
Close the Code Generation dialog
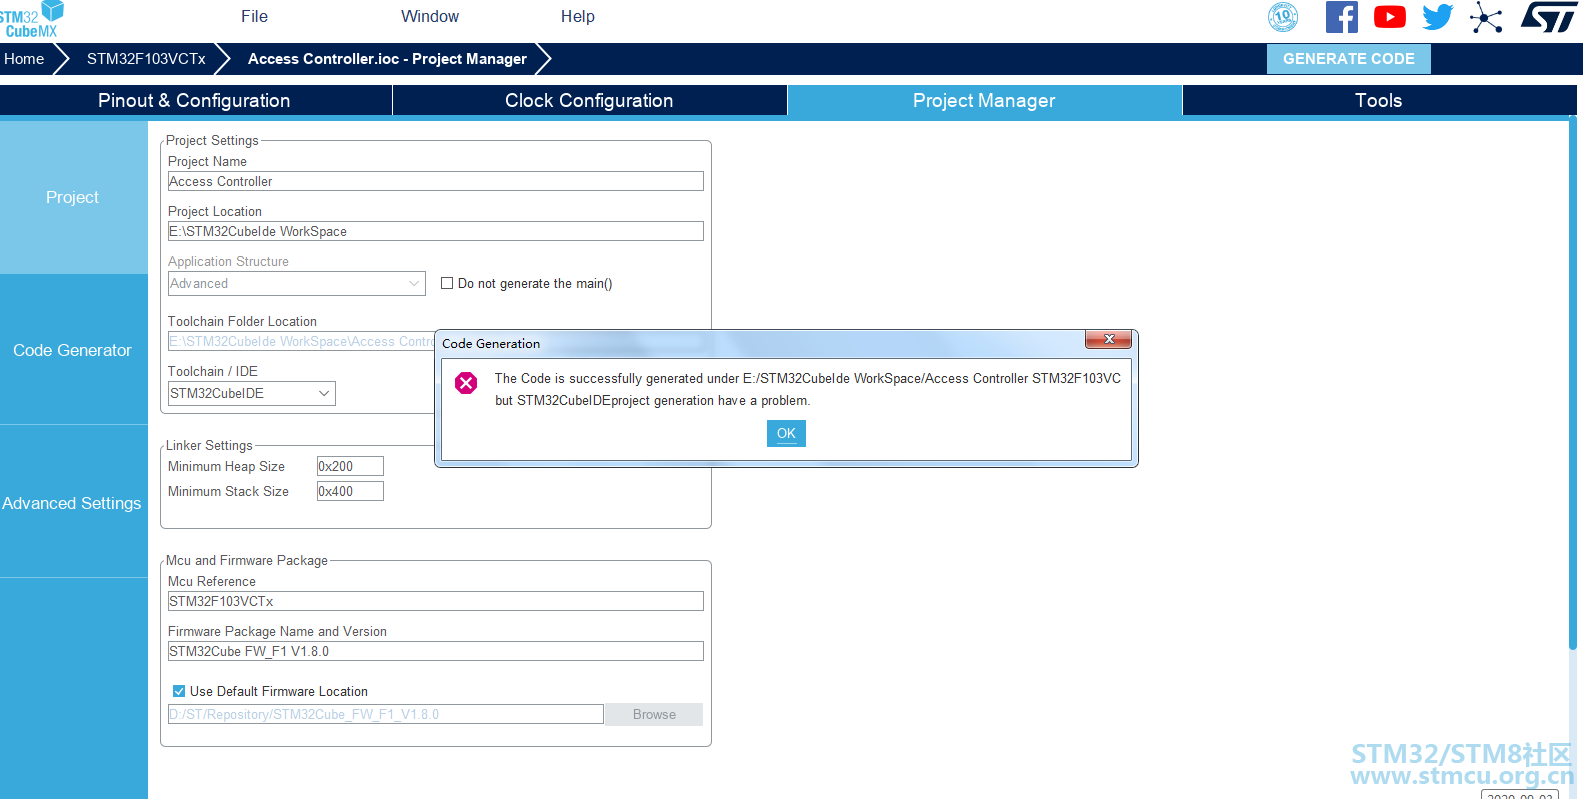tap(1108, 340)
